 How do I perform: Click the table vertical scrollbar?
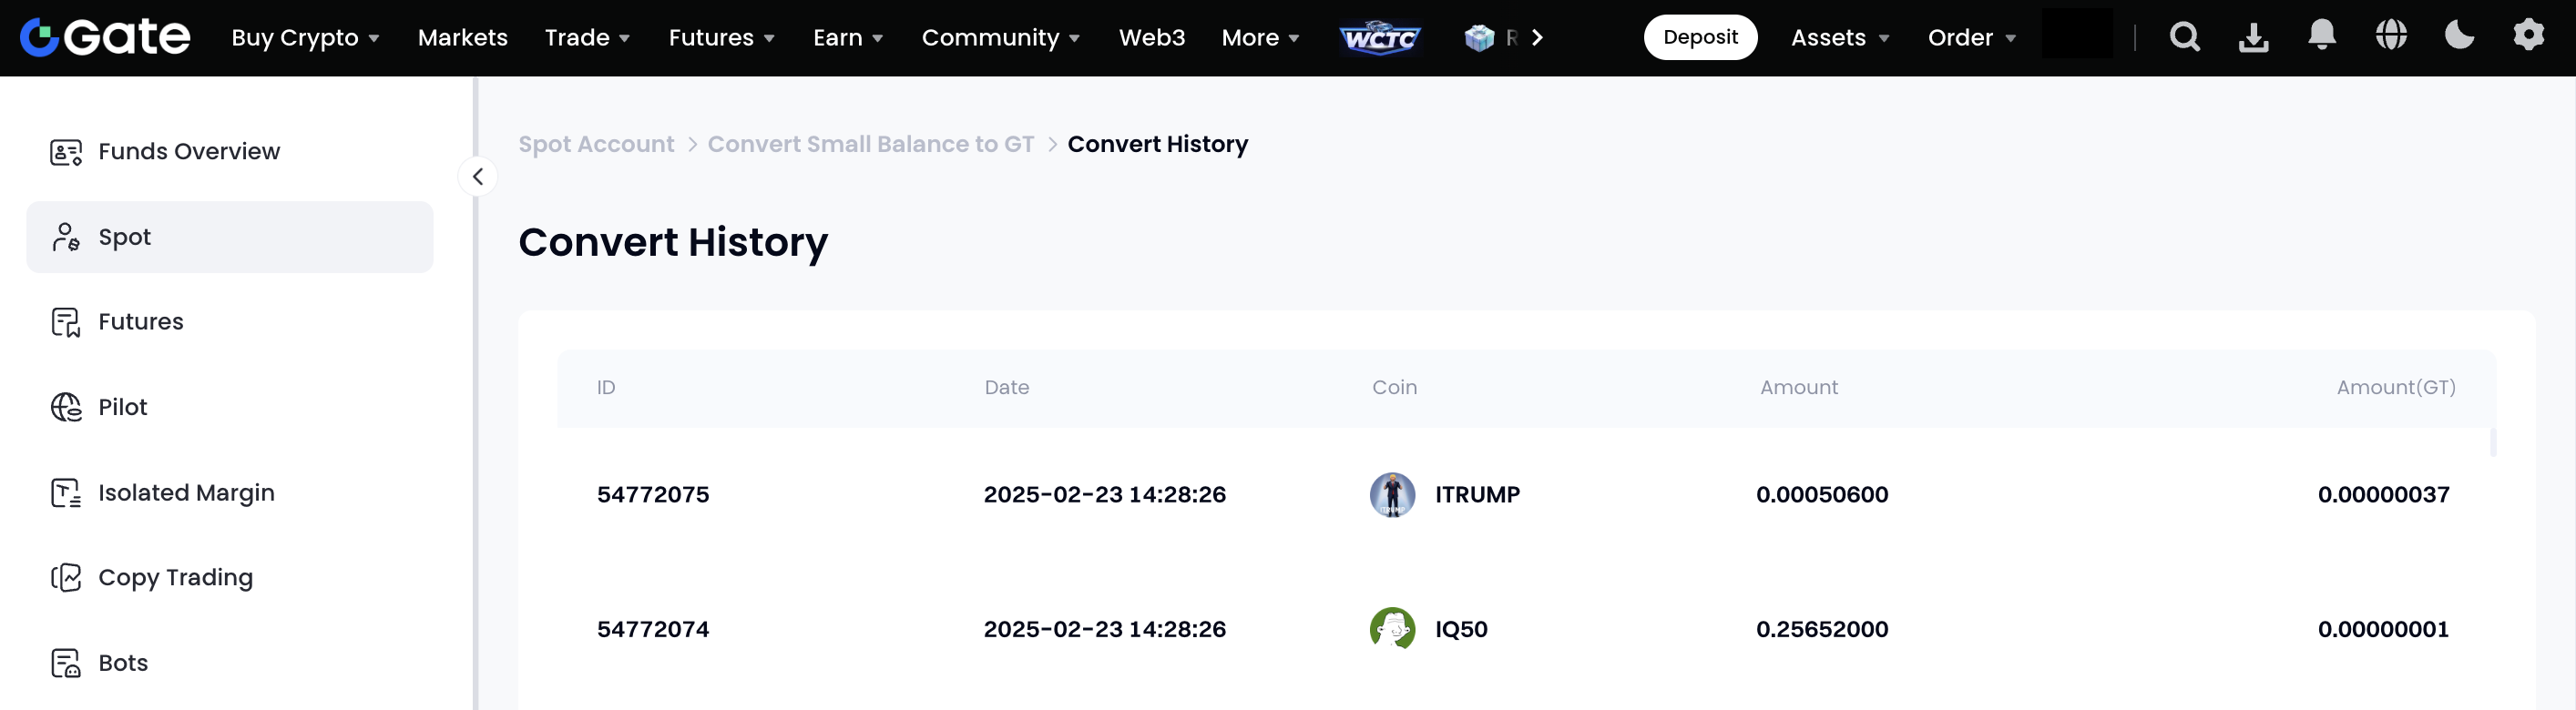point(2492,443)
